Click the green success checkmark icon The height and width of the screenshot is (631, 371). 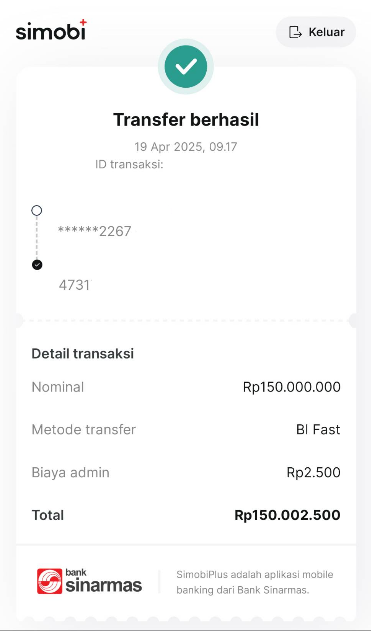pos(186,66)
